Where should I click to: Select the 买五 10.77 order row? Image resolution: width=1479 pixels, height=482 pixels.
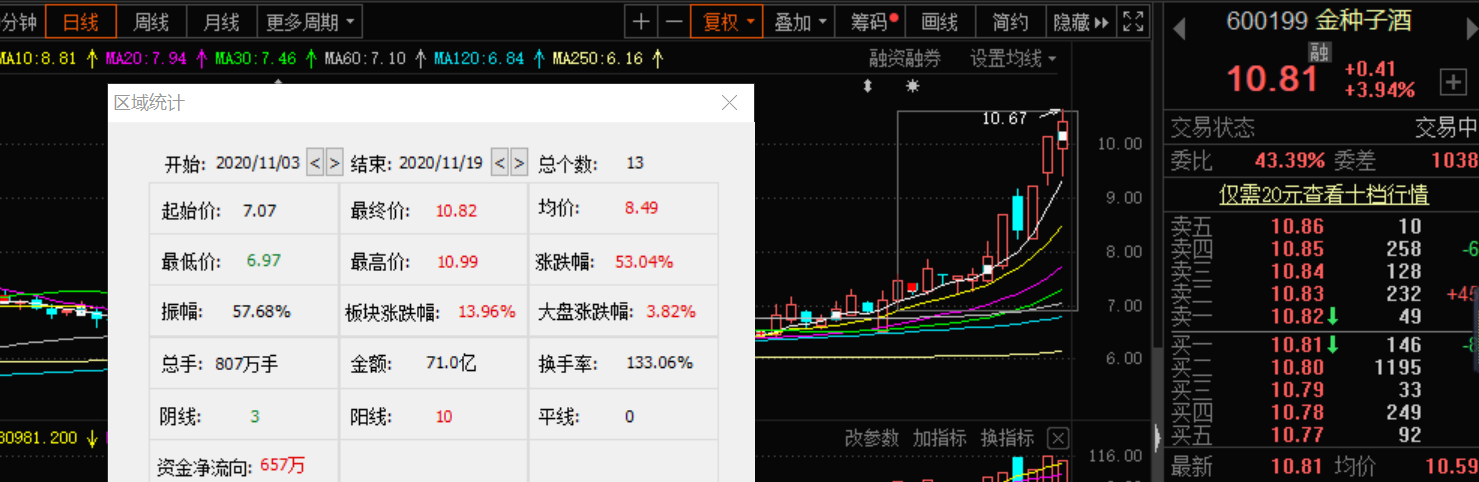pos(1321,435)
